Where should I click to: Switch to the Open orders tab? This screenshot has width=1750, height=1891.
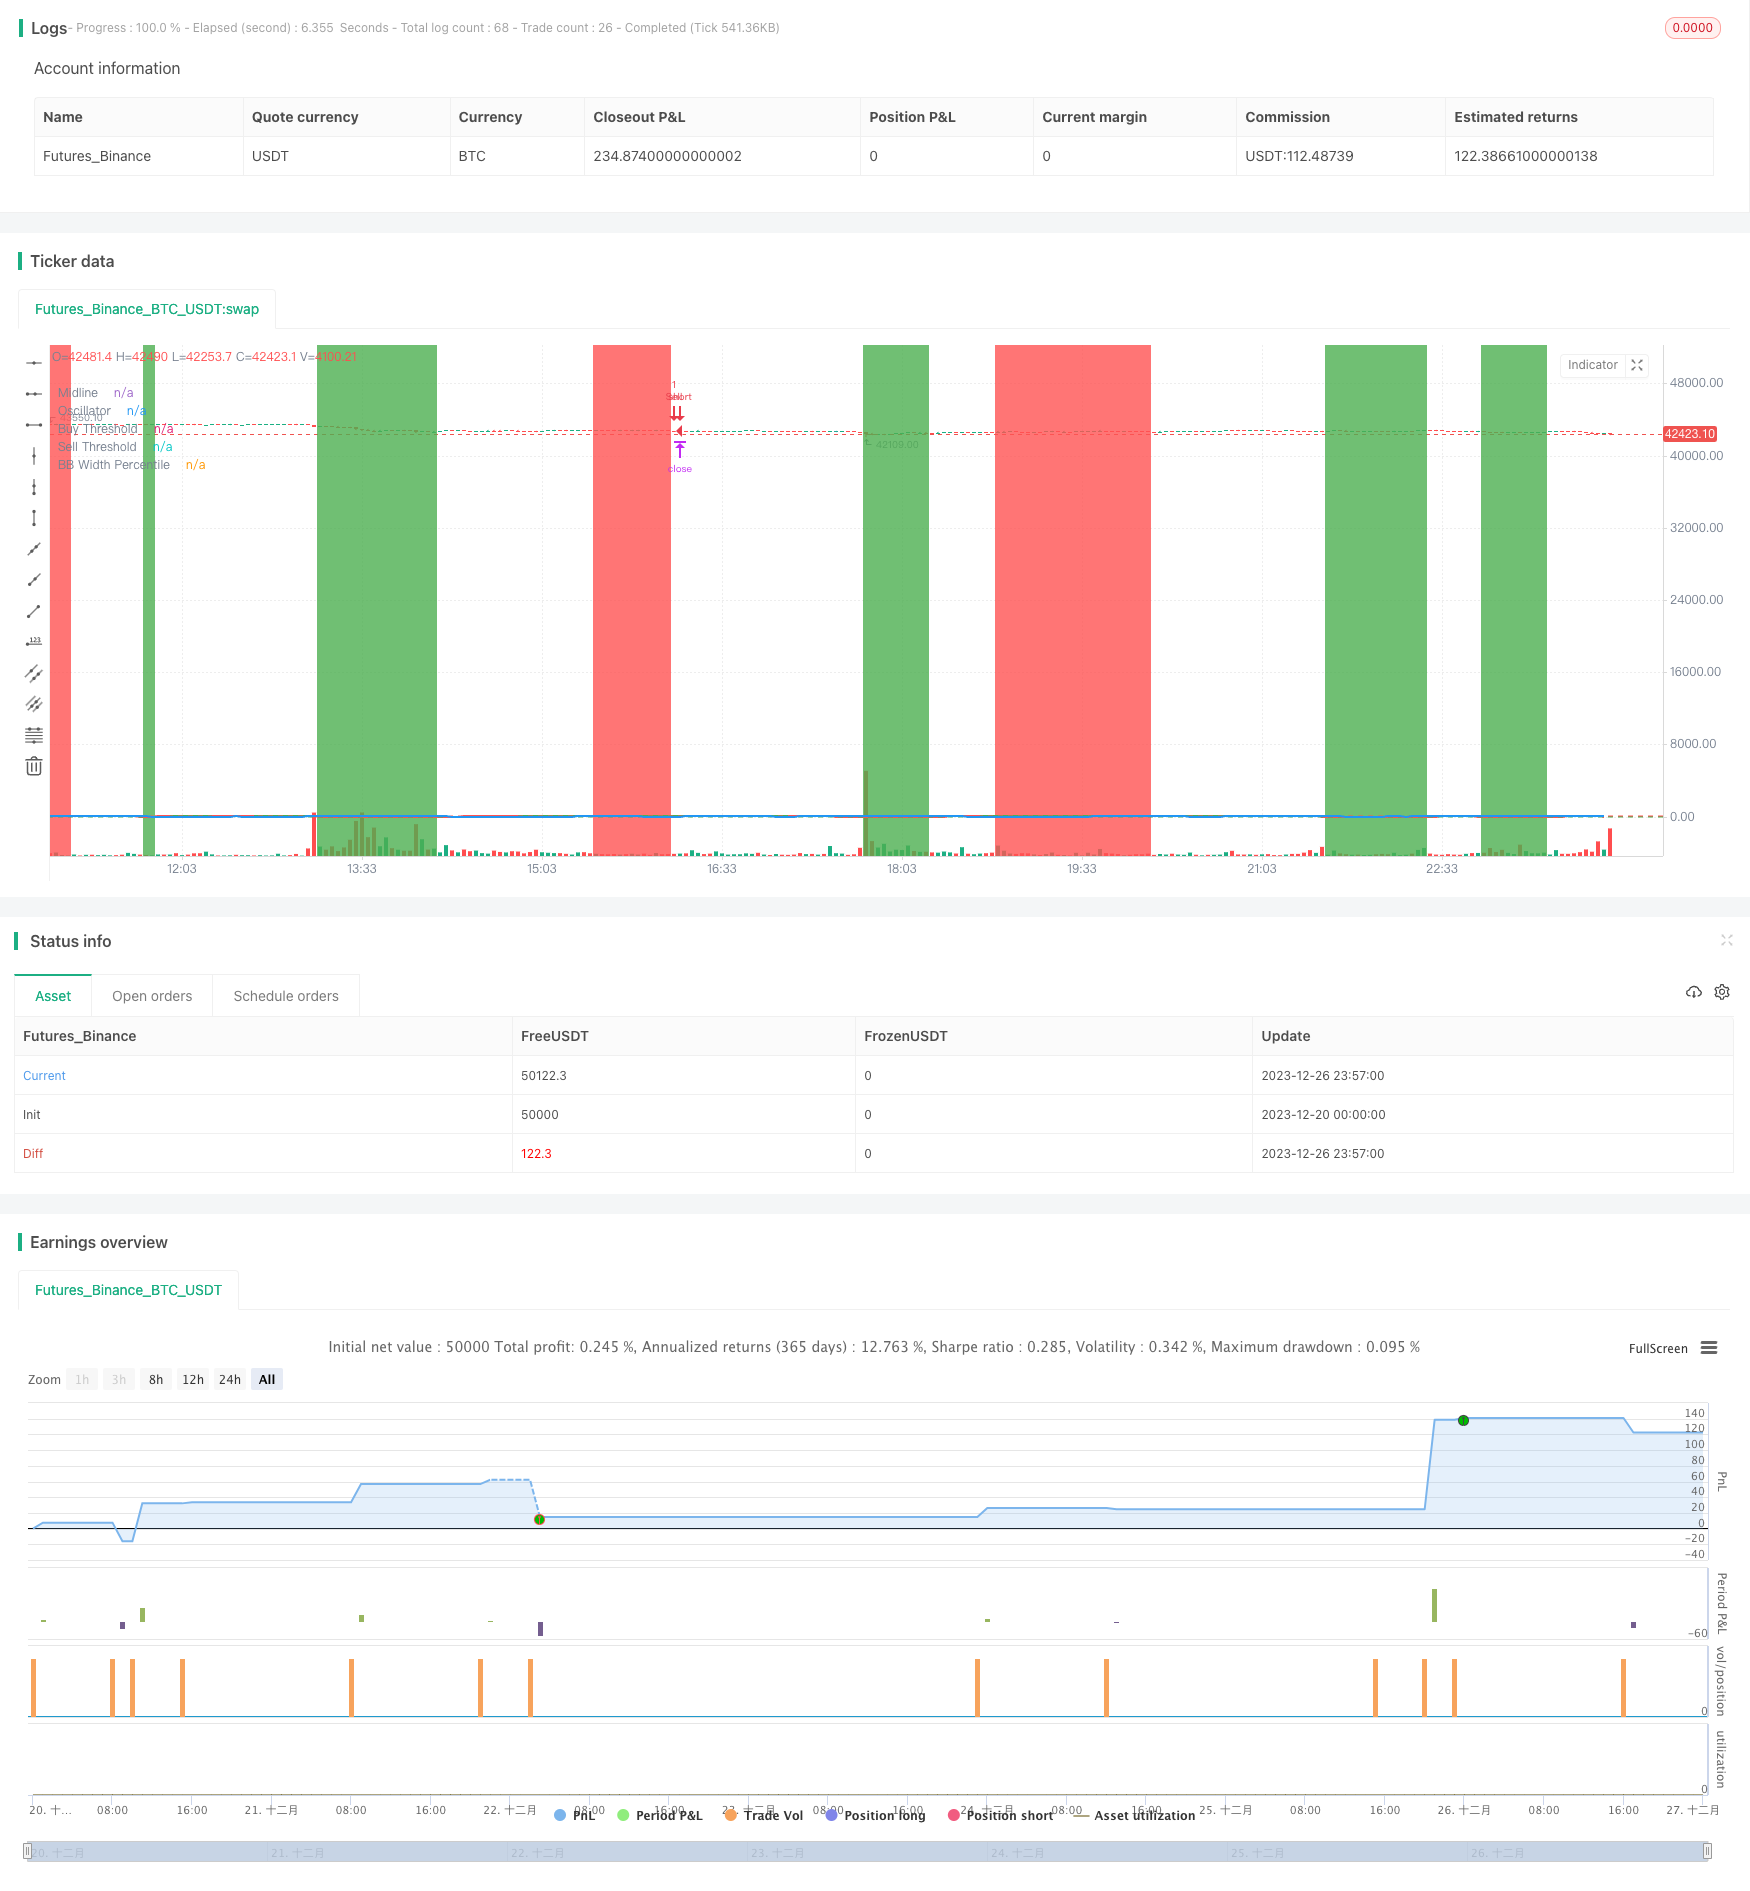pyautogui.click(x=152, y=996)
